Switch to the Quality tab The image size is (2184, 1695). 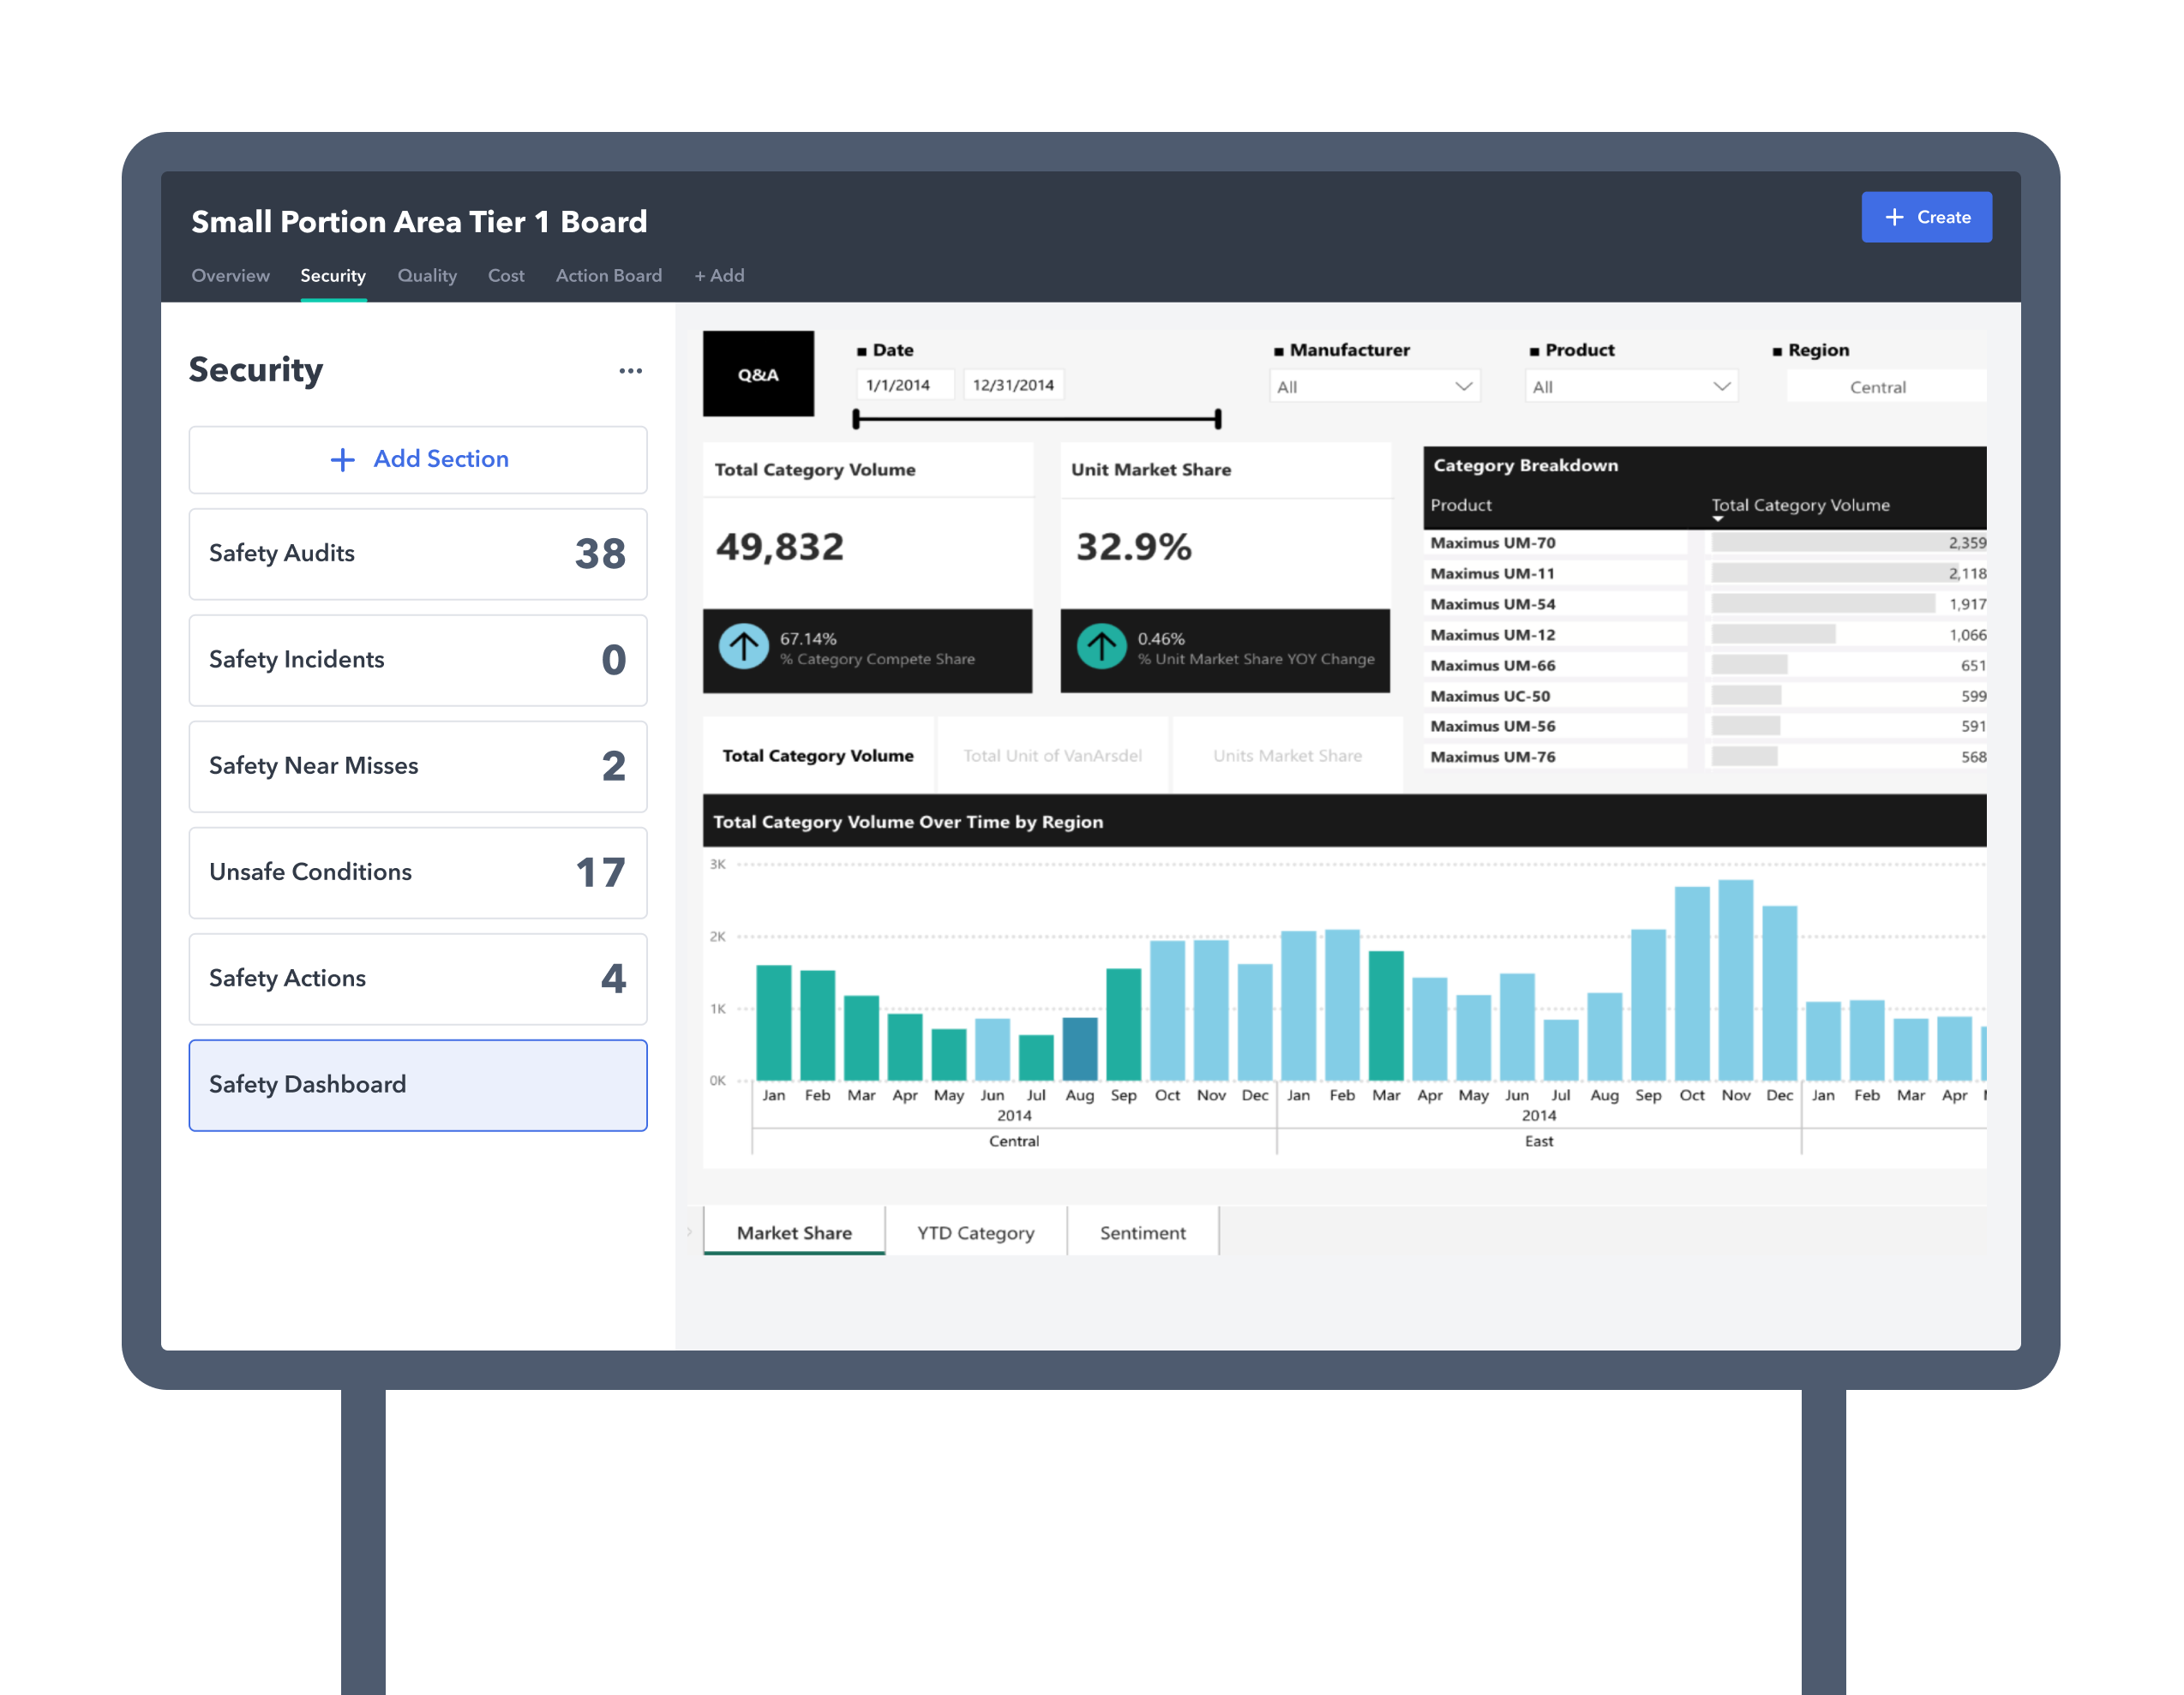(x=427, y=276)
